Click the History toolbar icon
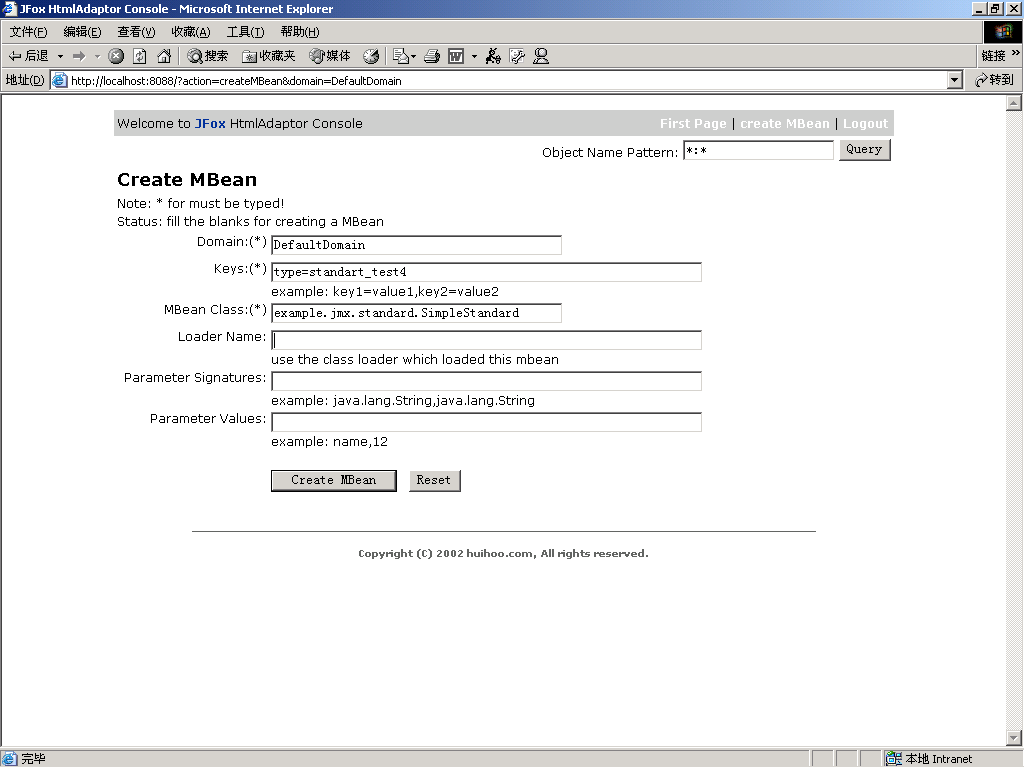This screenshot has width=1024, height=768. click(x=371, y=56)
